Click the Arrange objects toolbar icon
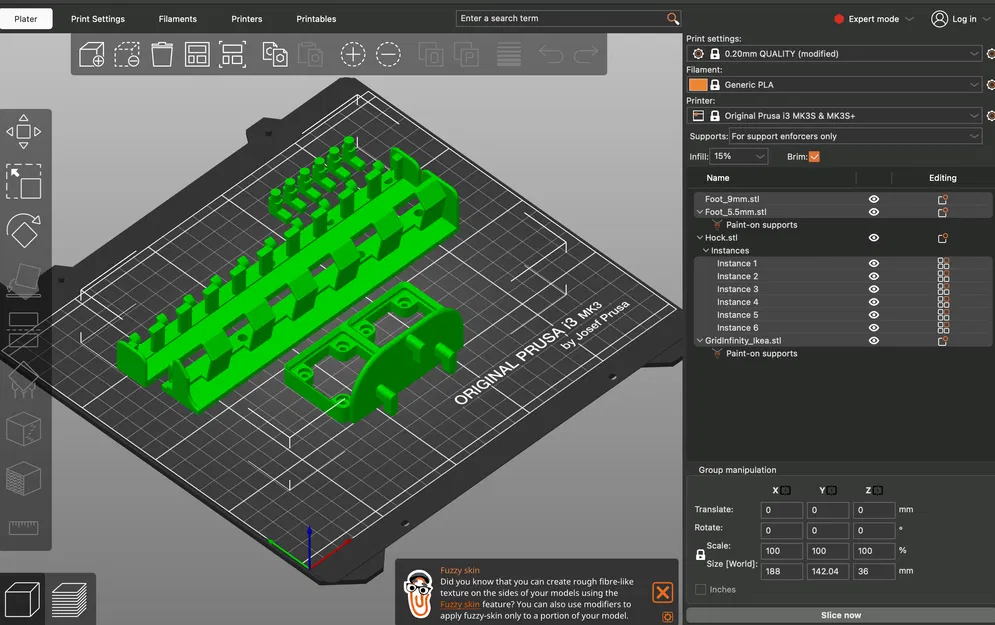 coord(197,55)
